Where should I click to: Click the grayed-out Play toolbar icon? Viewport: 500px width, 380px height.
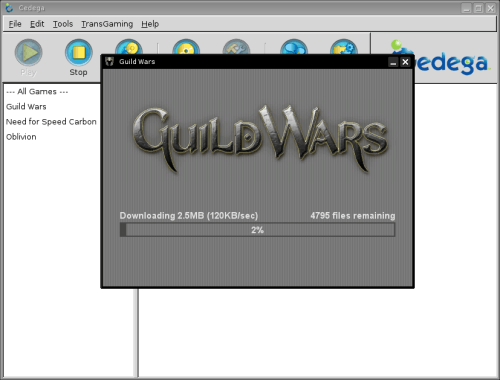point(28,57)
